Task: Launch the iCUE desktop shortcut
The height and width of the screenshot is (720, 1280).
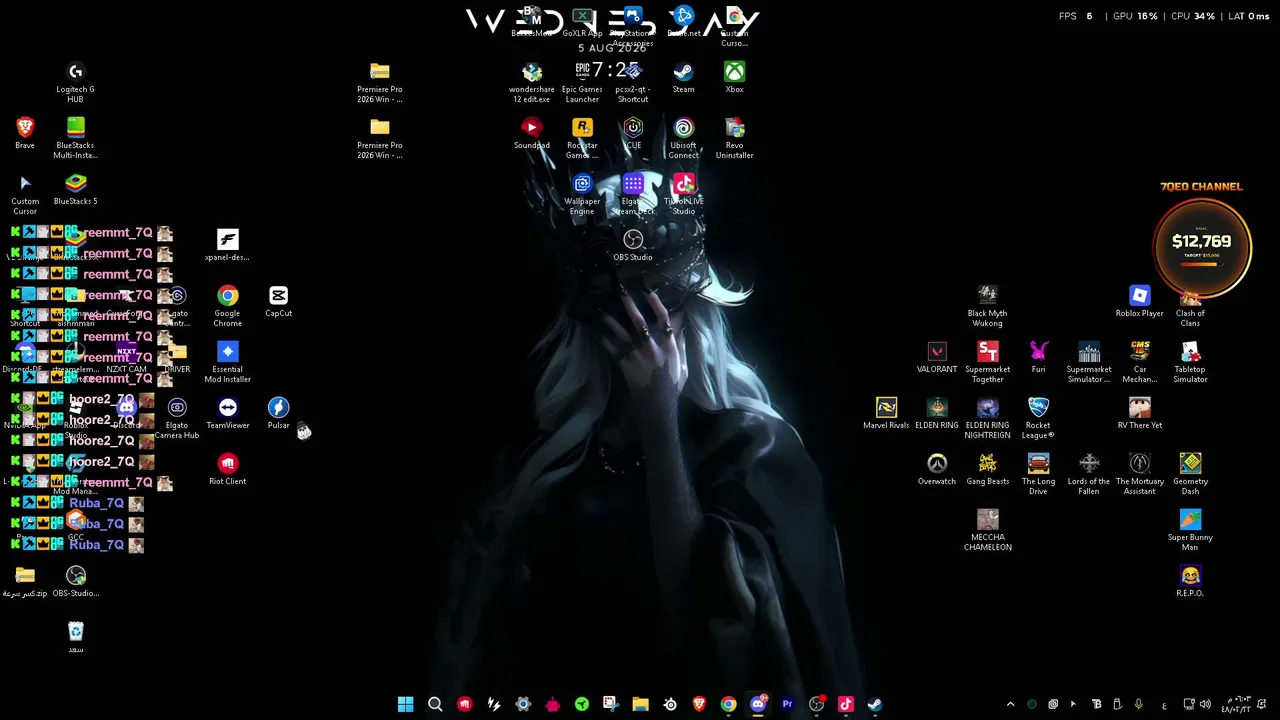Action: tap(633, 128)
